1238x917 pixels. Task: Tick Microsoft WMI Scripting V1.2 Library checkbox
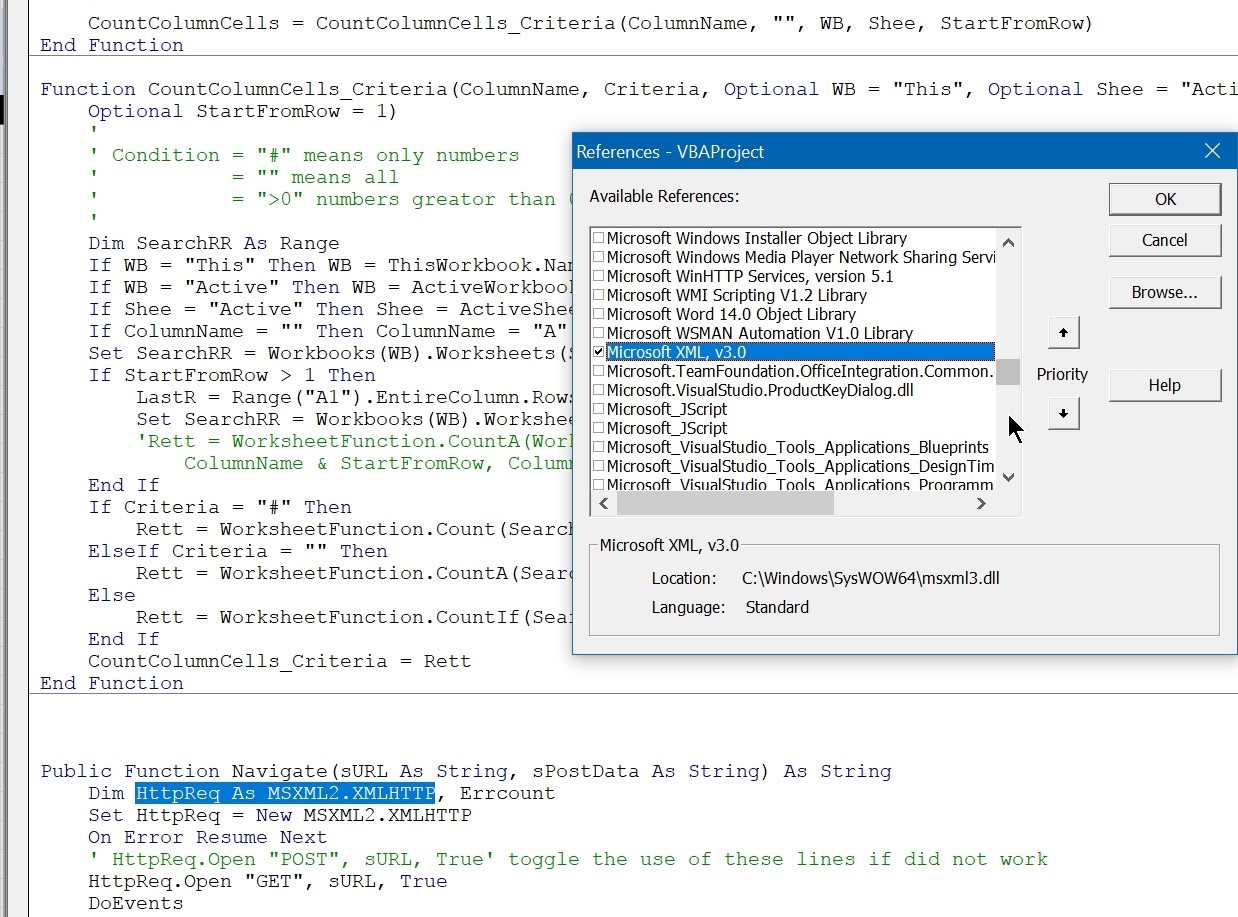point(599,295)
